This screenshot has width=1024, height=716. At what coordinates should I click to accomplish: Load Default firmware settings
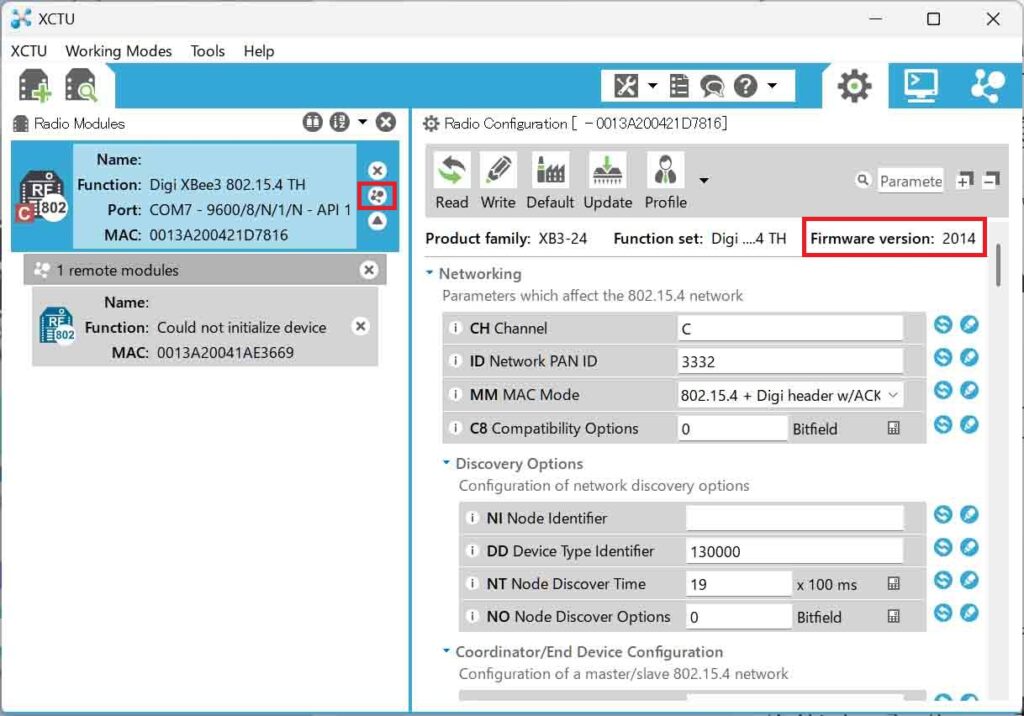550,182
